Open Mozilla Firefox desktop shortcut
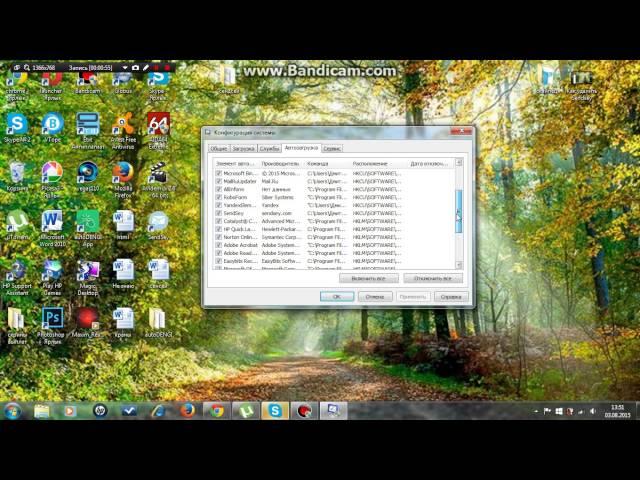This screenshot has width=640, height=480. (122, 174)
